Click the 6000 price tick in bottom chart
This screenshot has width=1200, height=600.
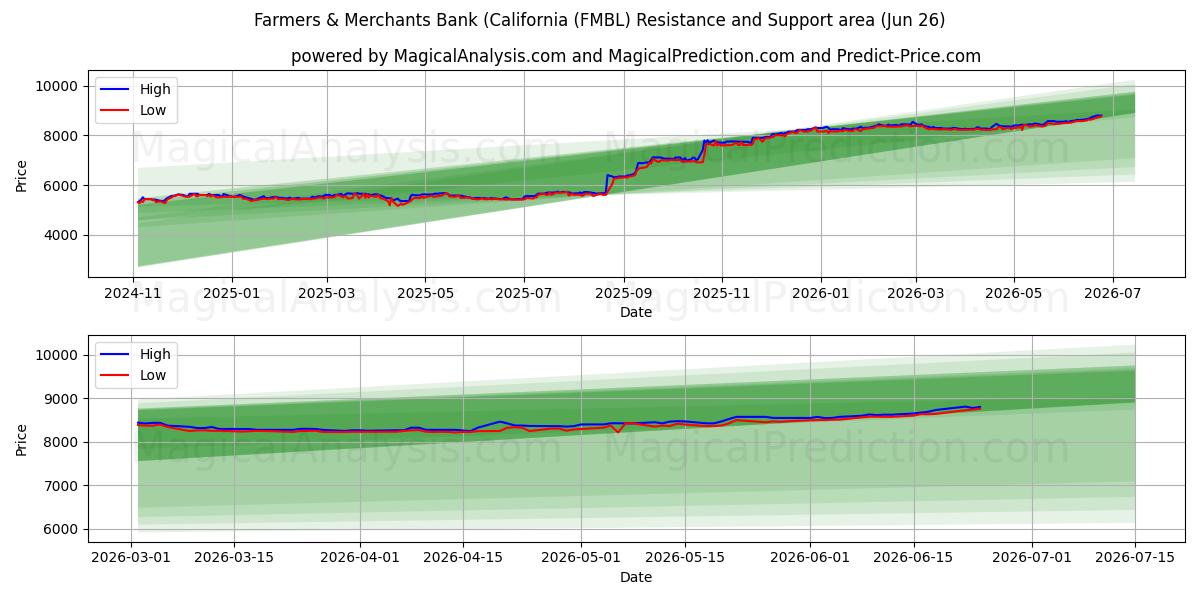62,529
